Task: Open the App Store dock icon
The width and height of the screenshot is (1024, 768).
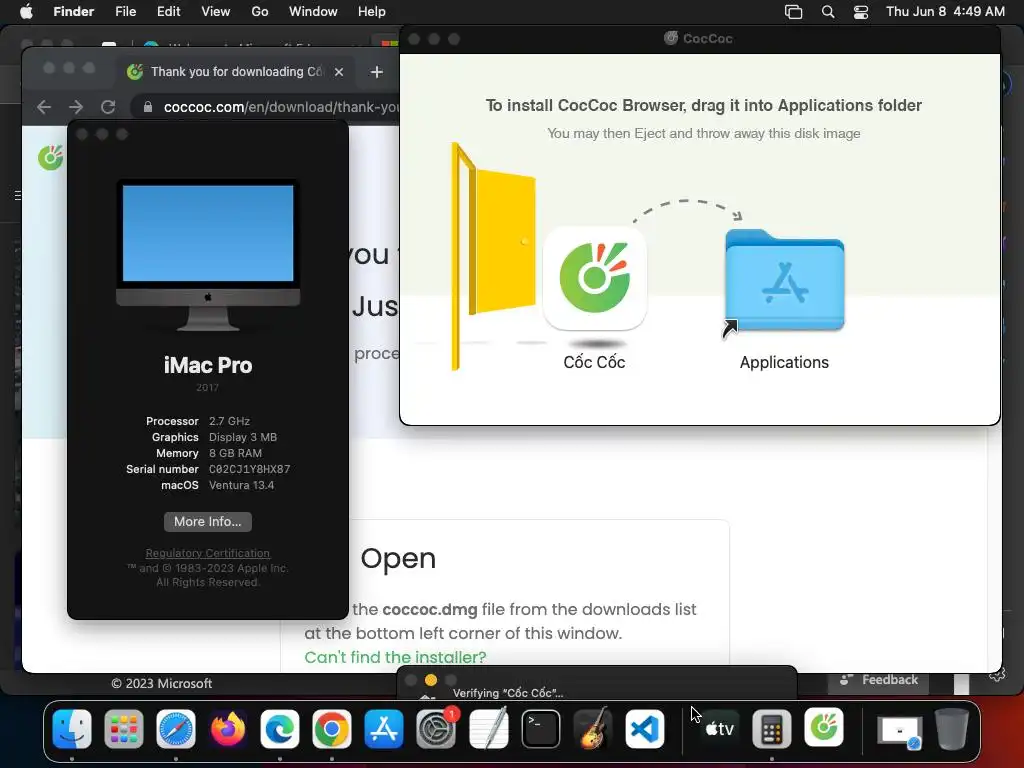Action: pos(384,728)
